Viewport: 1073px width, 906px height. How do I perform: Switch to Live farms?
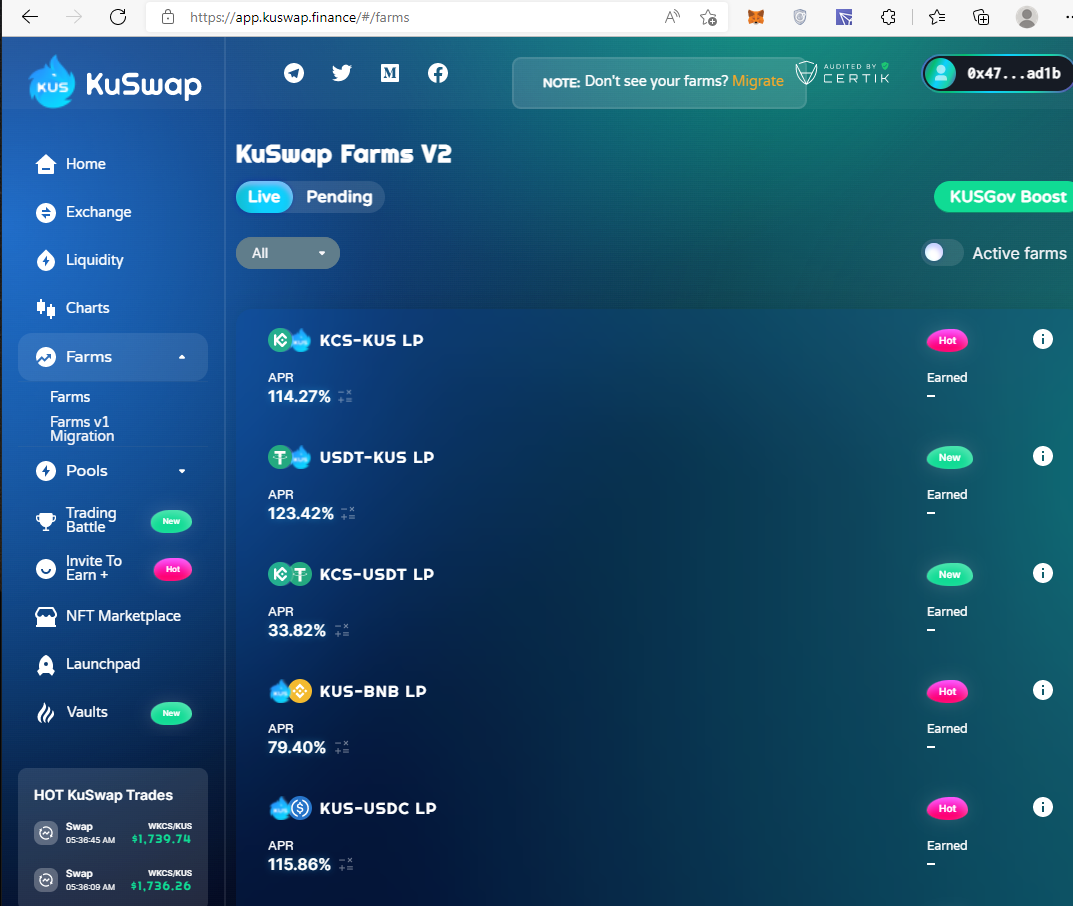(264, 197)
